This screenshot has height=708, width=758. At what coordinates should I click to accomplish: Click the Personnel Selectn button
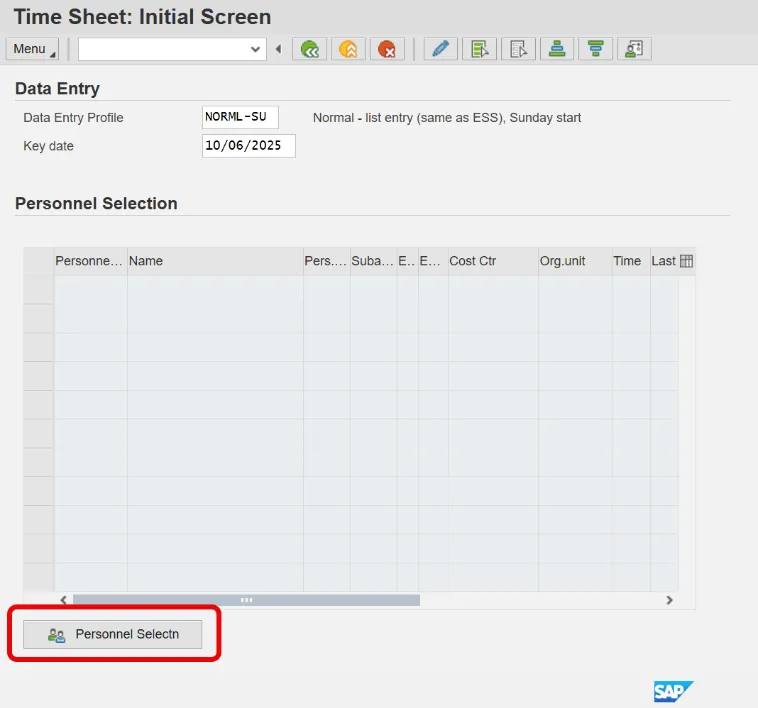coord(113,634)
